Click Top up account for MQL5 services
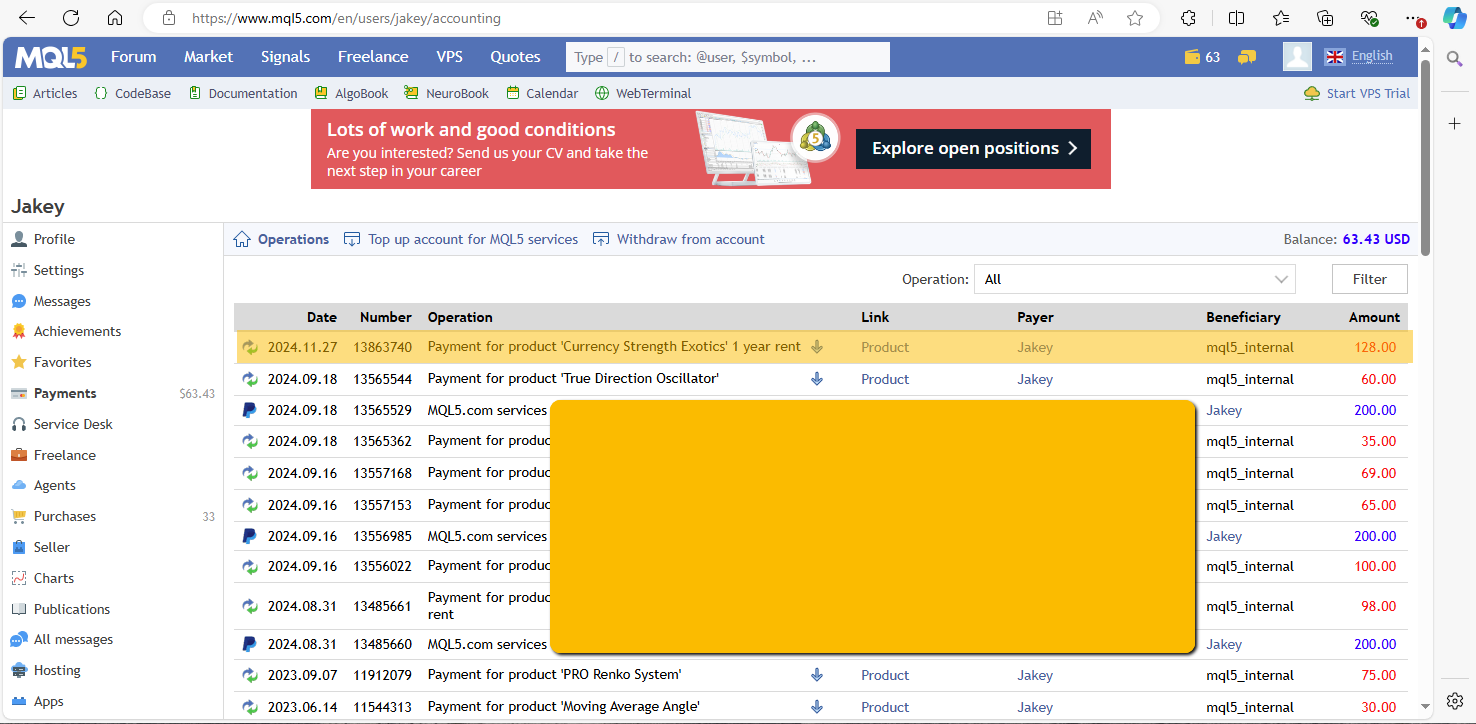Viewport: 1476px width, 724px height. 461,239
